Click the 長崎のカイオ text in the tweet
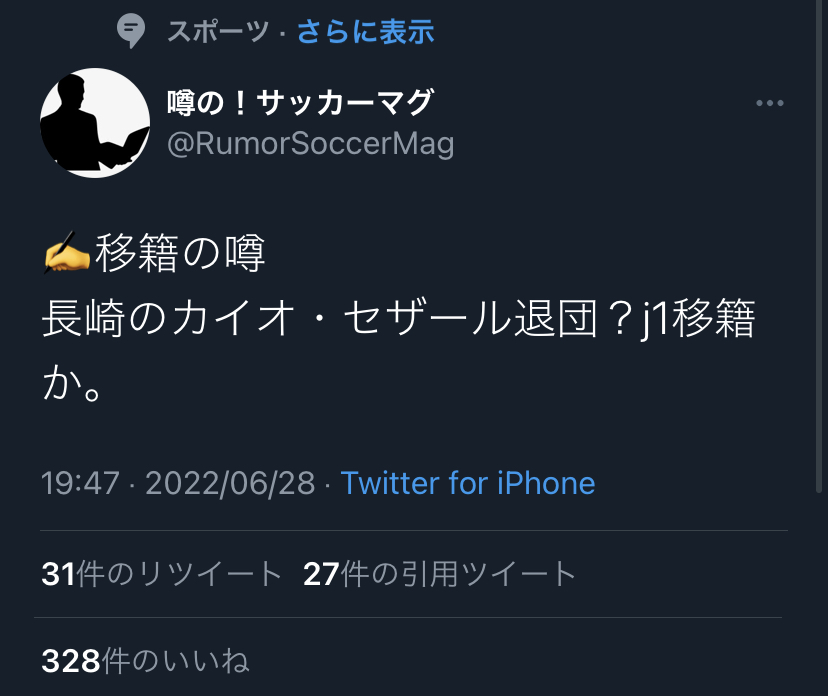 pos(168,318)
